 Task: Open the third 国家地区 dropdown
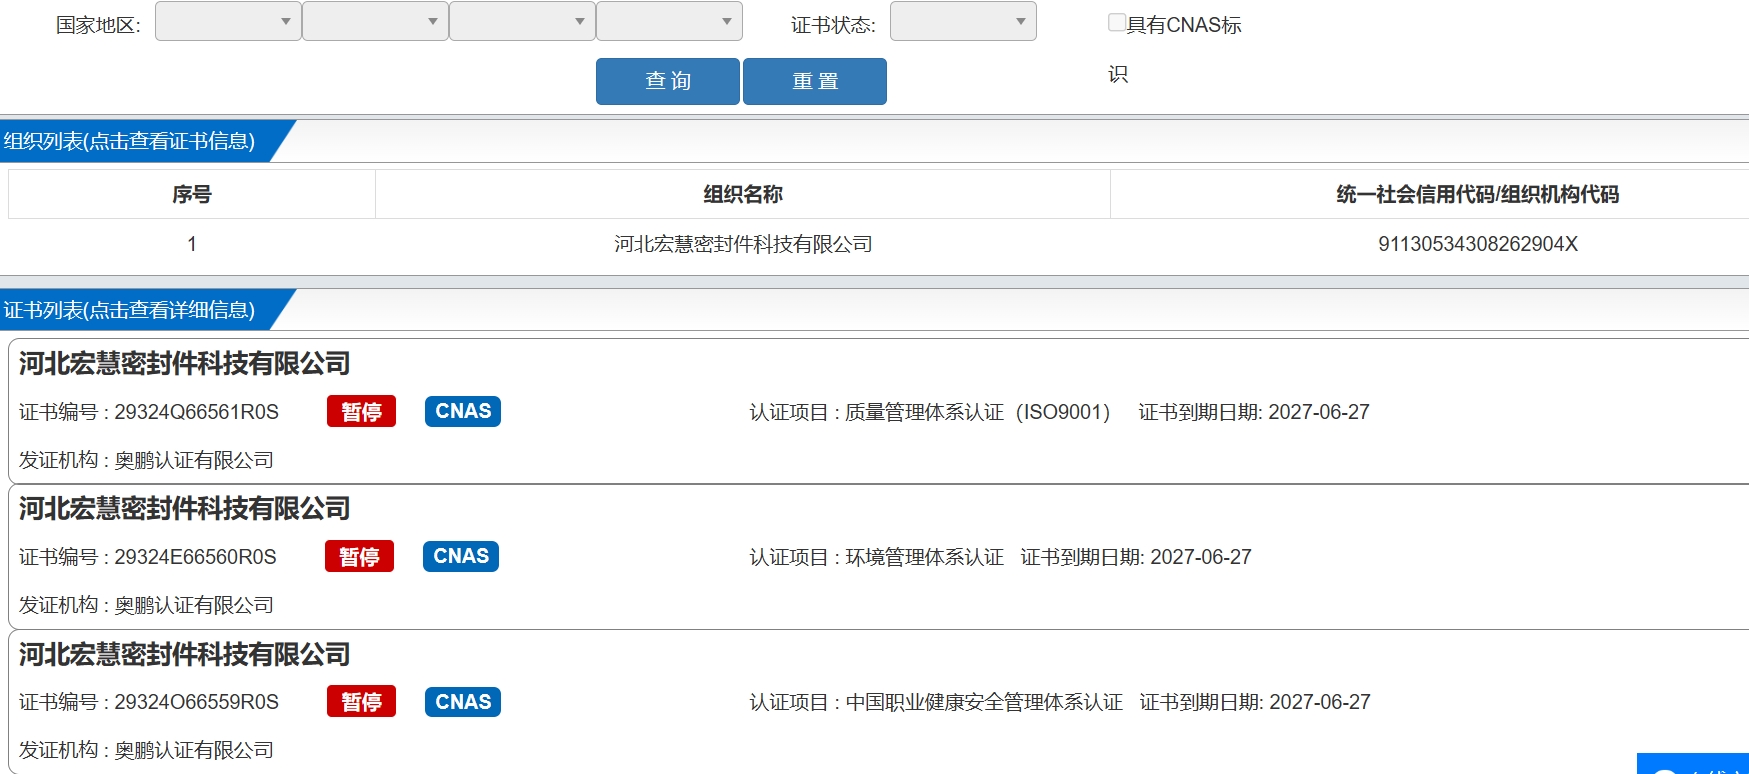[522, 21]
